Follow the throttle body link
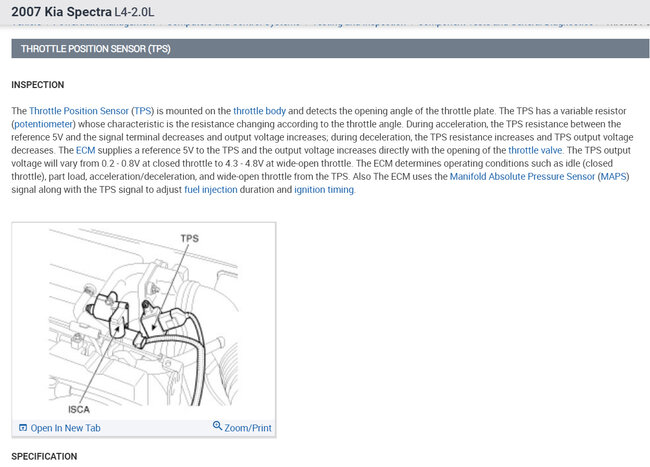650x467 pixels. pyautogui.click(x=260, y=111)
